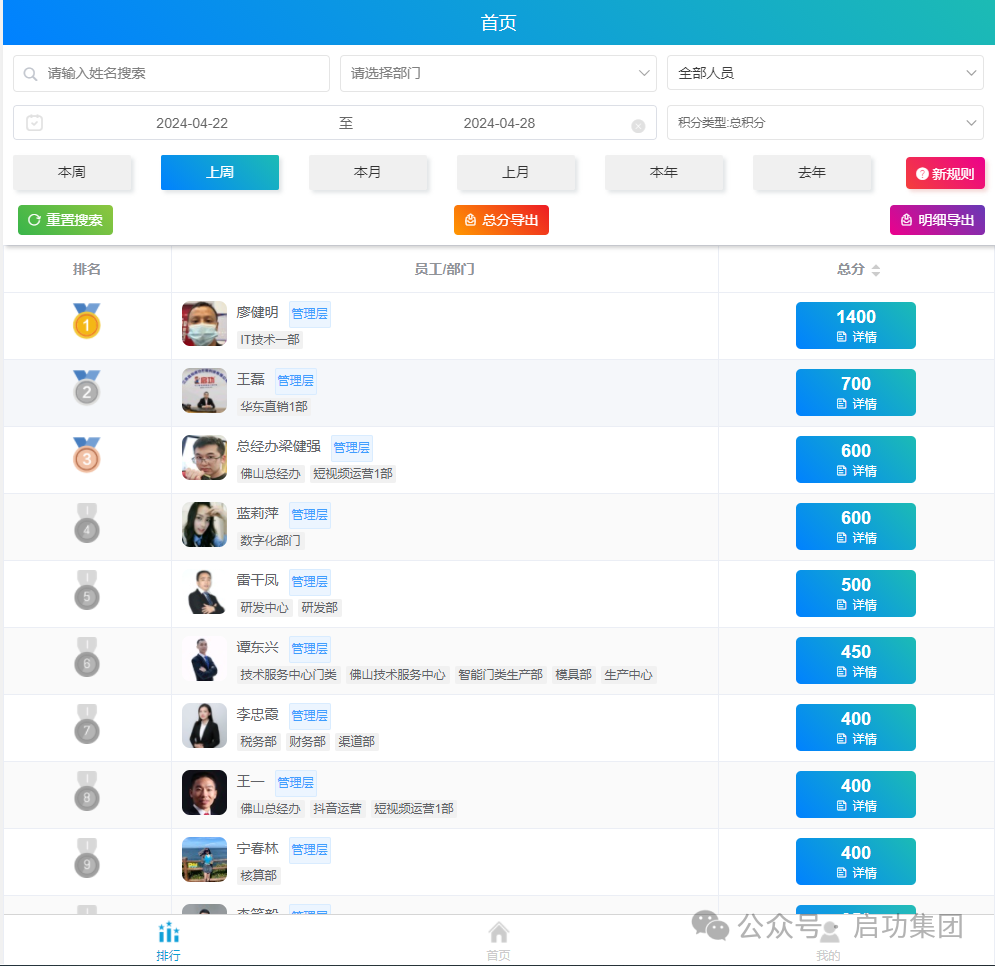Click the calendar icon in date range
This screenshot has height=966, width=995.
pyautogui.click(x=35, y=123)
